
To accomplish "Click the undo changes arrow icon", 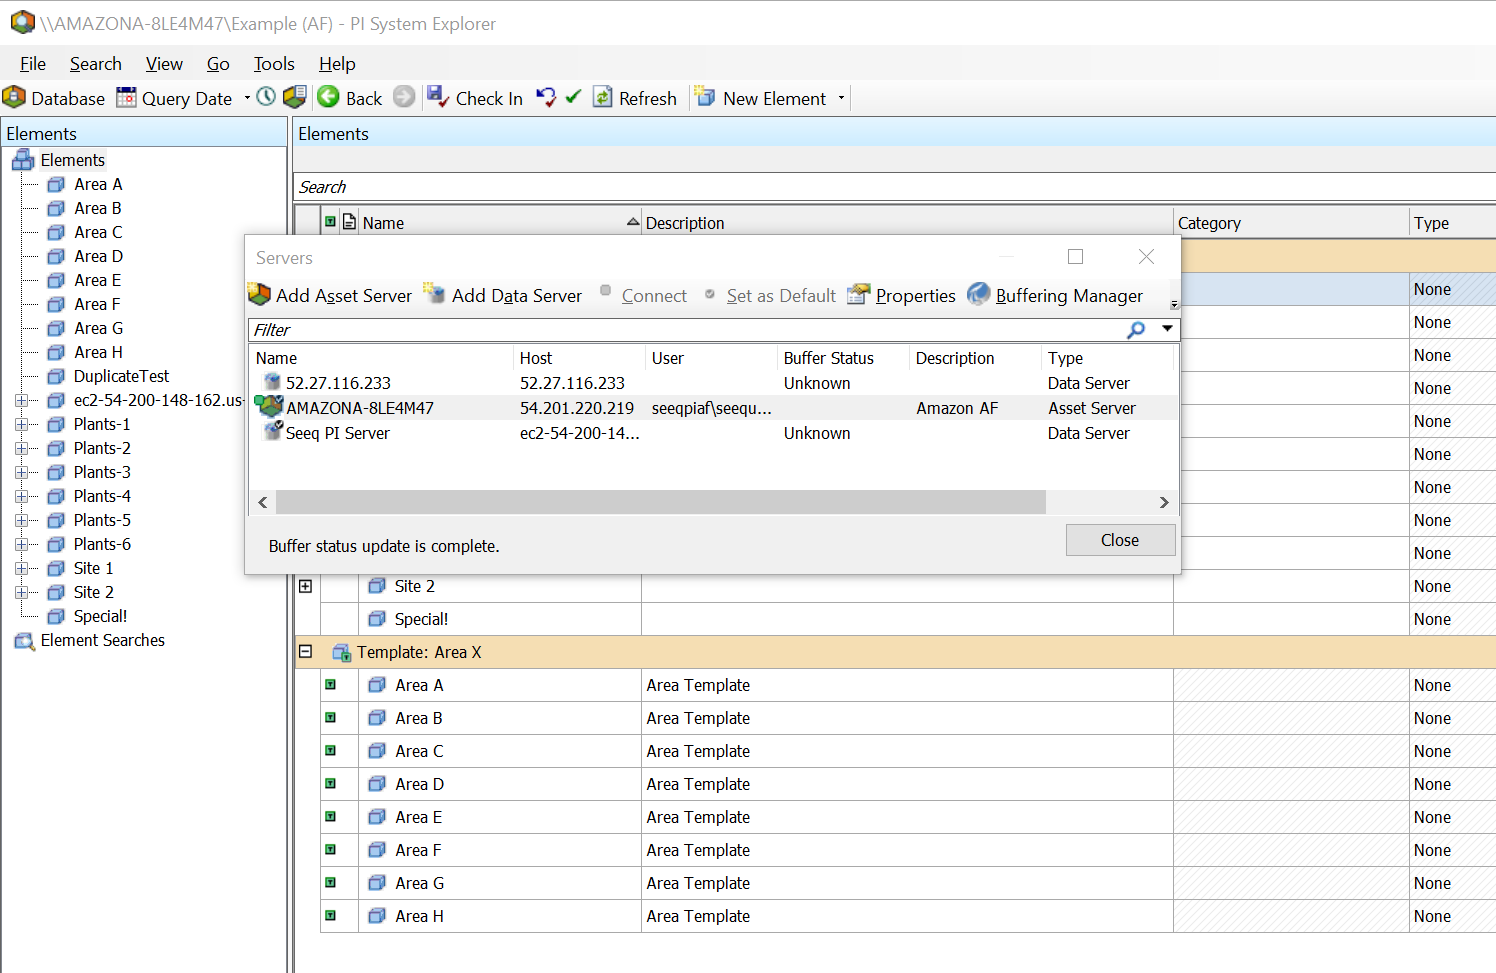I will (x=548, y=97).
